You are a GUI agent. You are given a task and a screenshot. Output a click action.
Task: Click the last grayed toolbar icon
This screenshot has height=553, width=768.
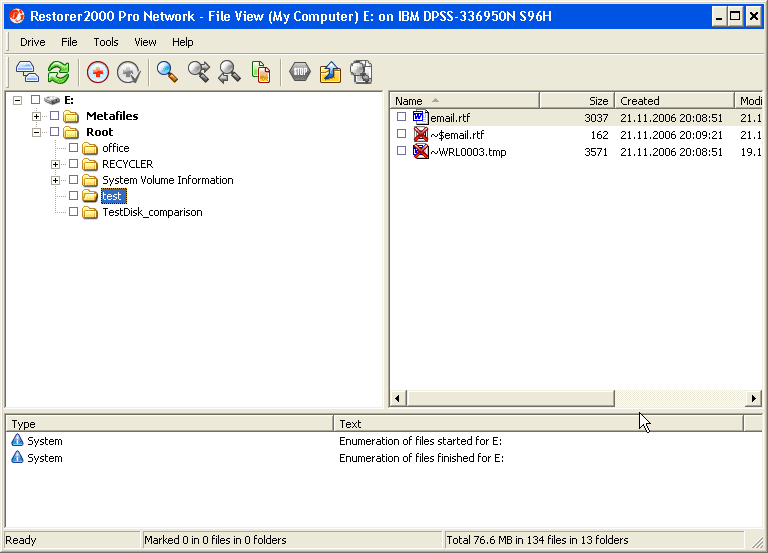(361, 72)
